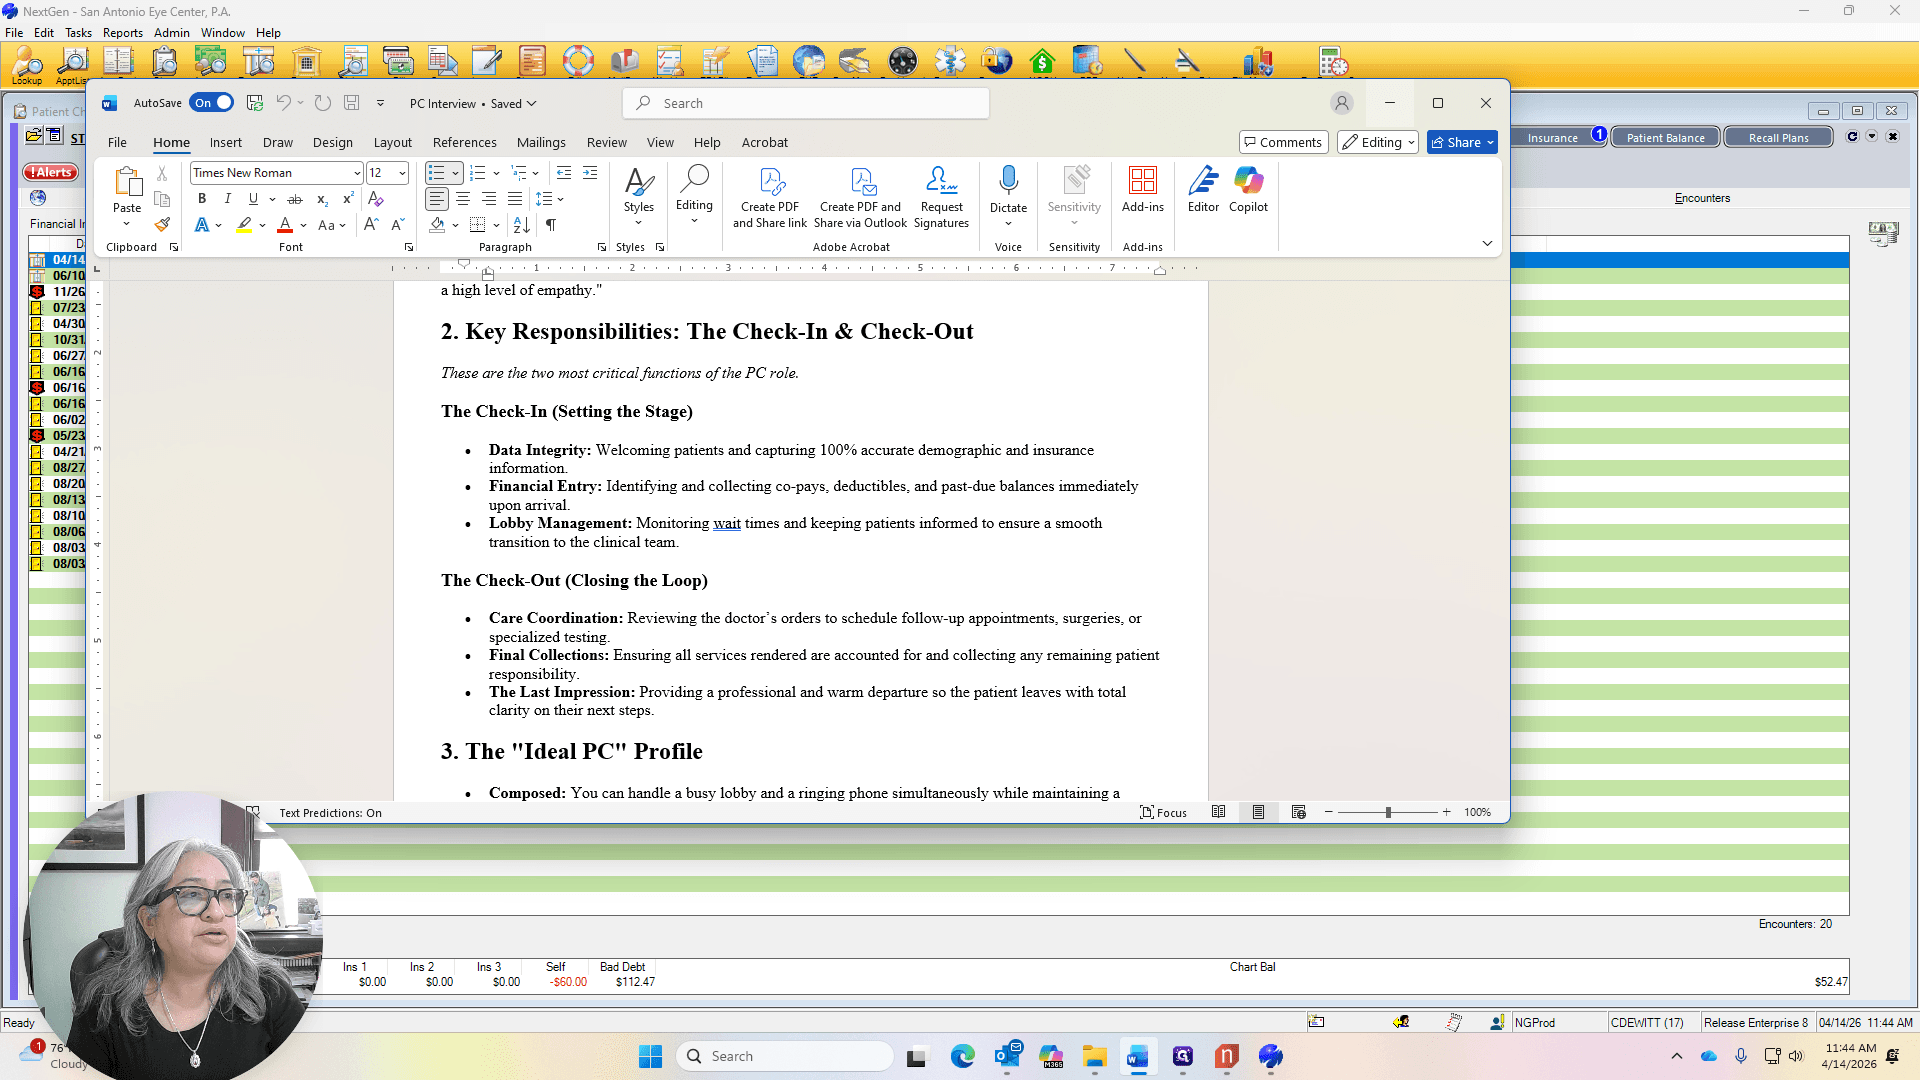This screenshot has width=1920, height=1080.
Task: Toggle Focus mode
Action: 1163,812
